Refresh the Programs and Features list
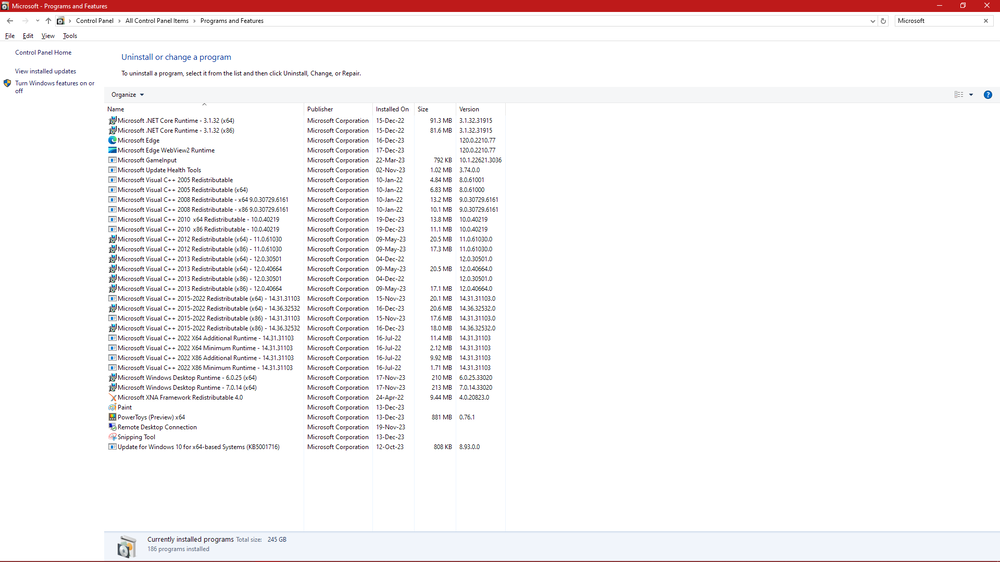 click(x=883, y=21)
